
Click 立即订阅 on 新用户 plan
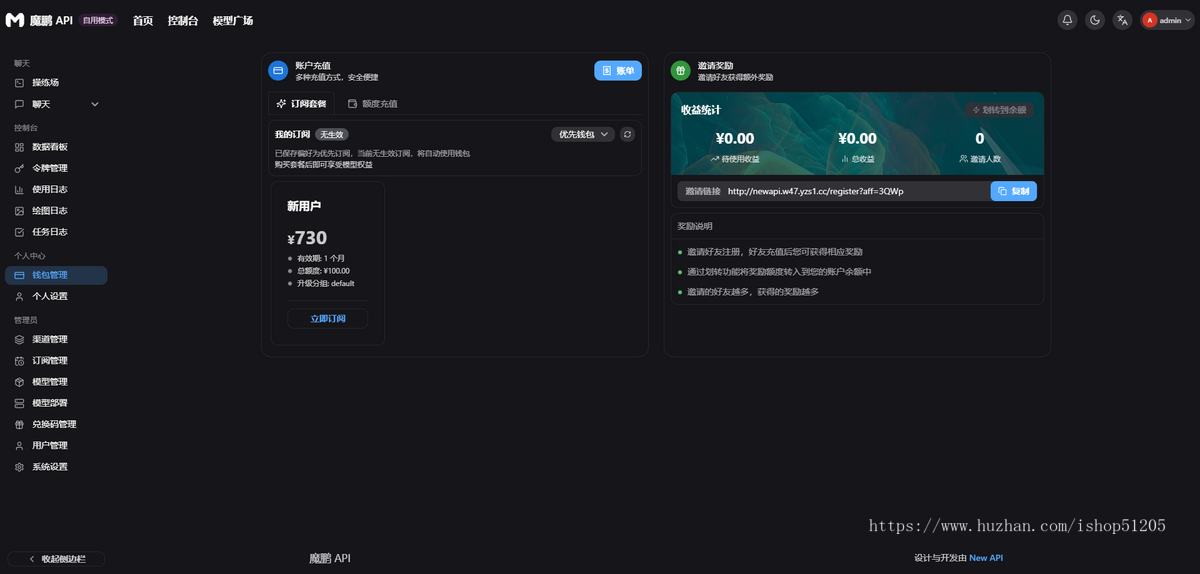click(x=327, y=318)
